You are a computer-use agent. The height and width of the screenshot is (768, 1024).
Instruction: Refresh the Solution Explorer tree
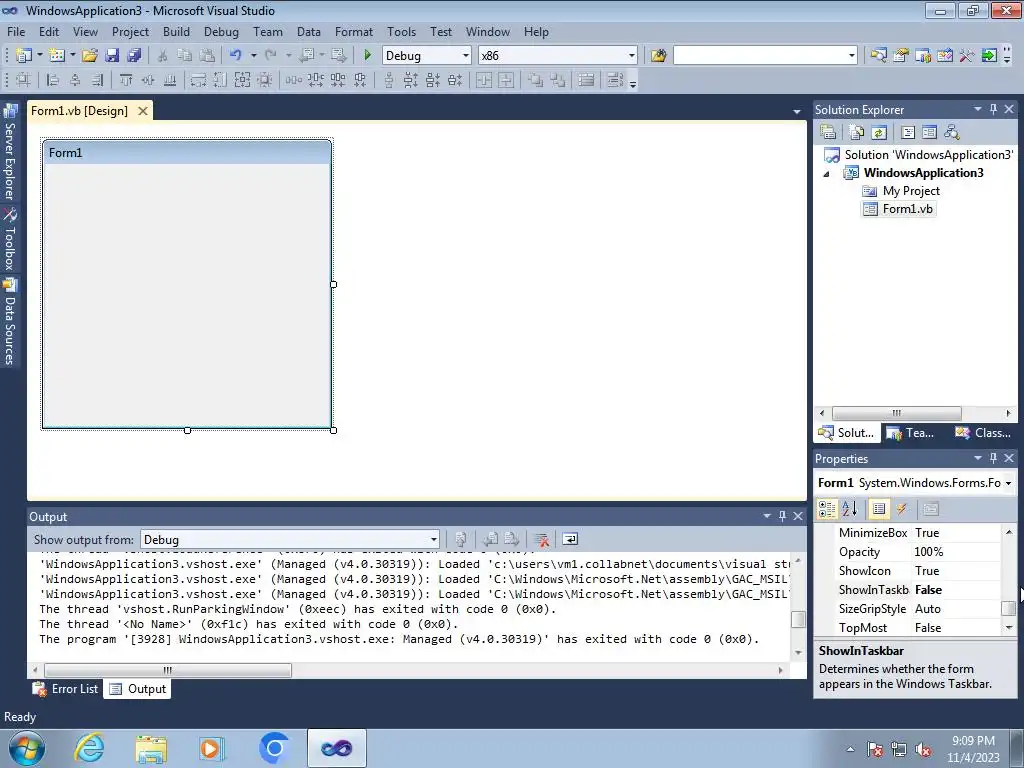coord(879,133)
